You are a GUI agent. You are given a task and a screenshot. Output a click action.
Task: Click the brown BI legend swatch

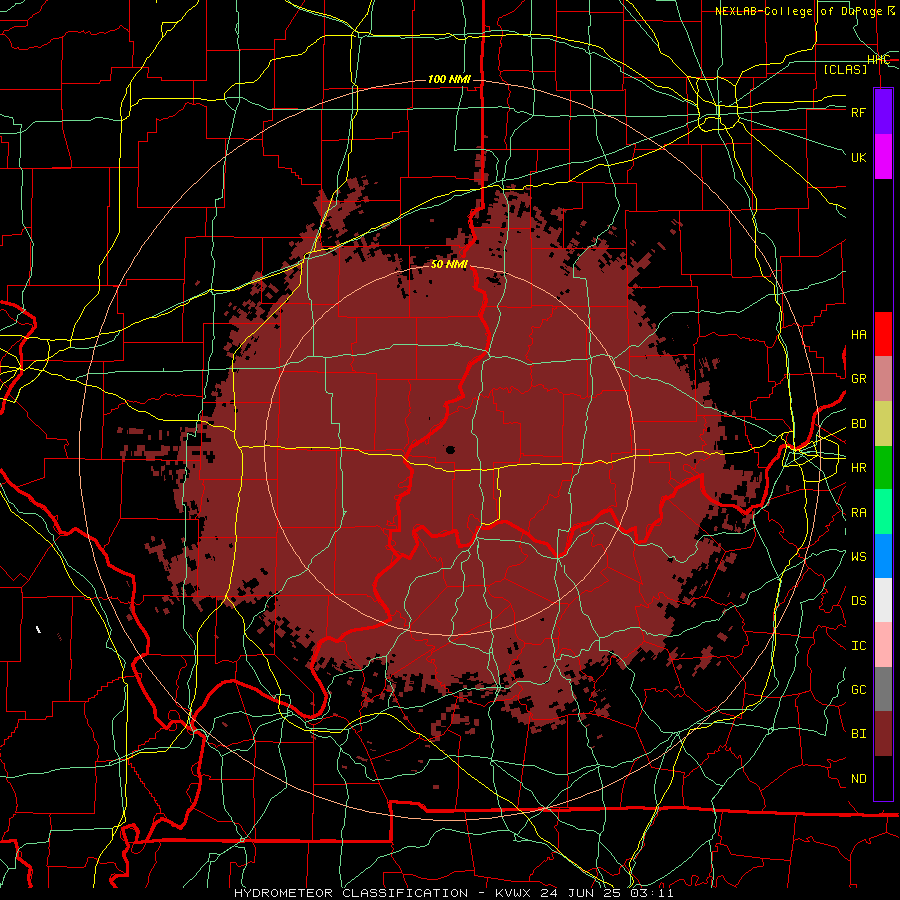click(x=883, y=734)
